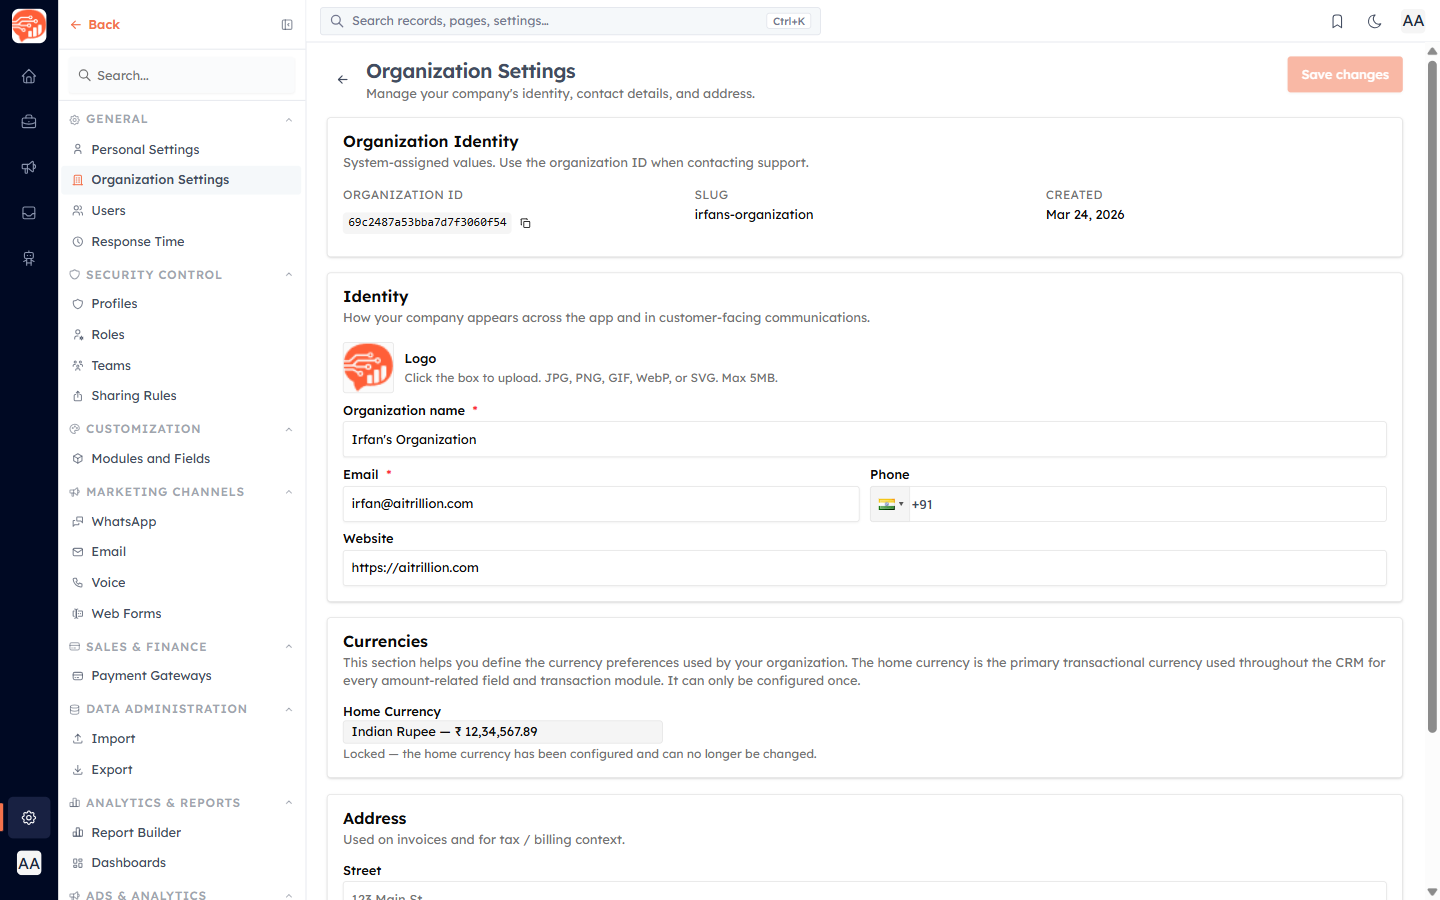Collapse the sidebar panel icon

(287, 25)
